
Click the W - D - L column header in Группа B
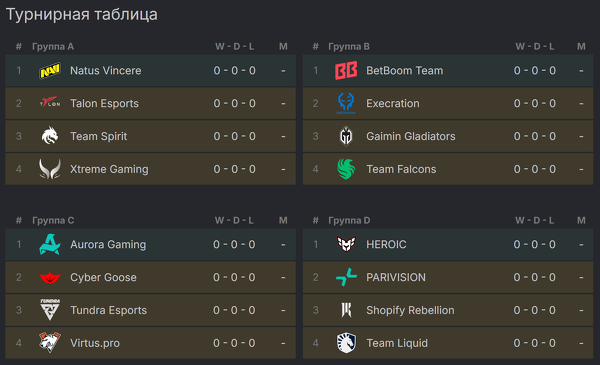(535, 47)
